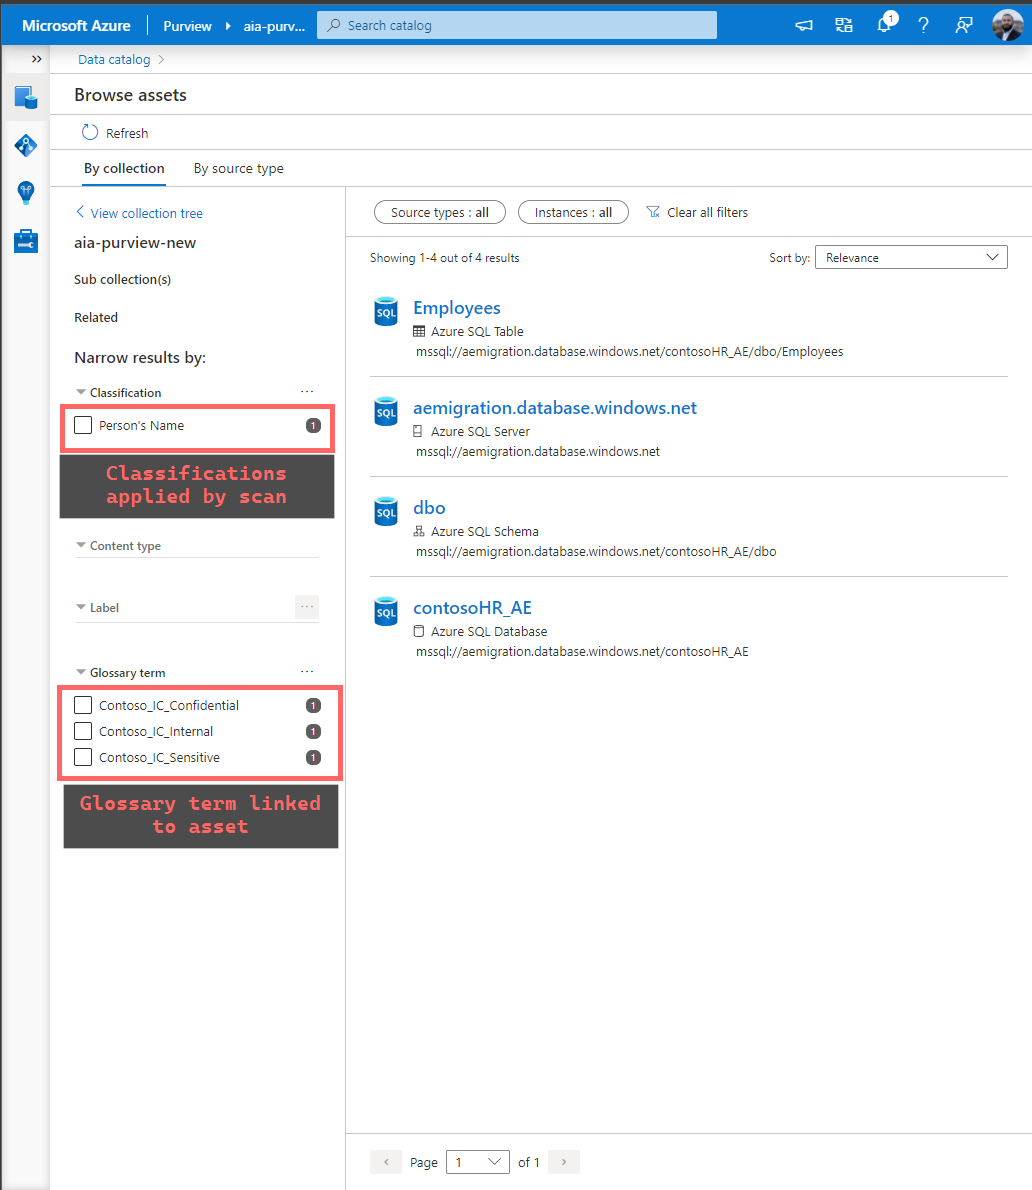Image resolution: width=1032 pixels, height=1190 pixels.
Task: Click the aia-purview-new collection name
Action: point(135,243)
